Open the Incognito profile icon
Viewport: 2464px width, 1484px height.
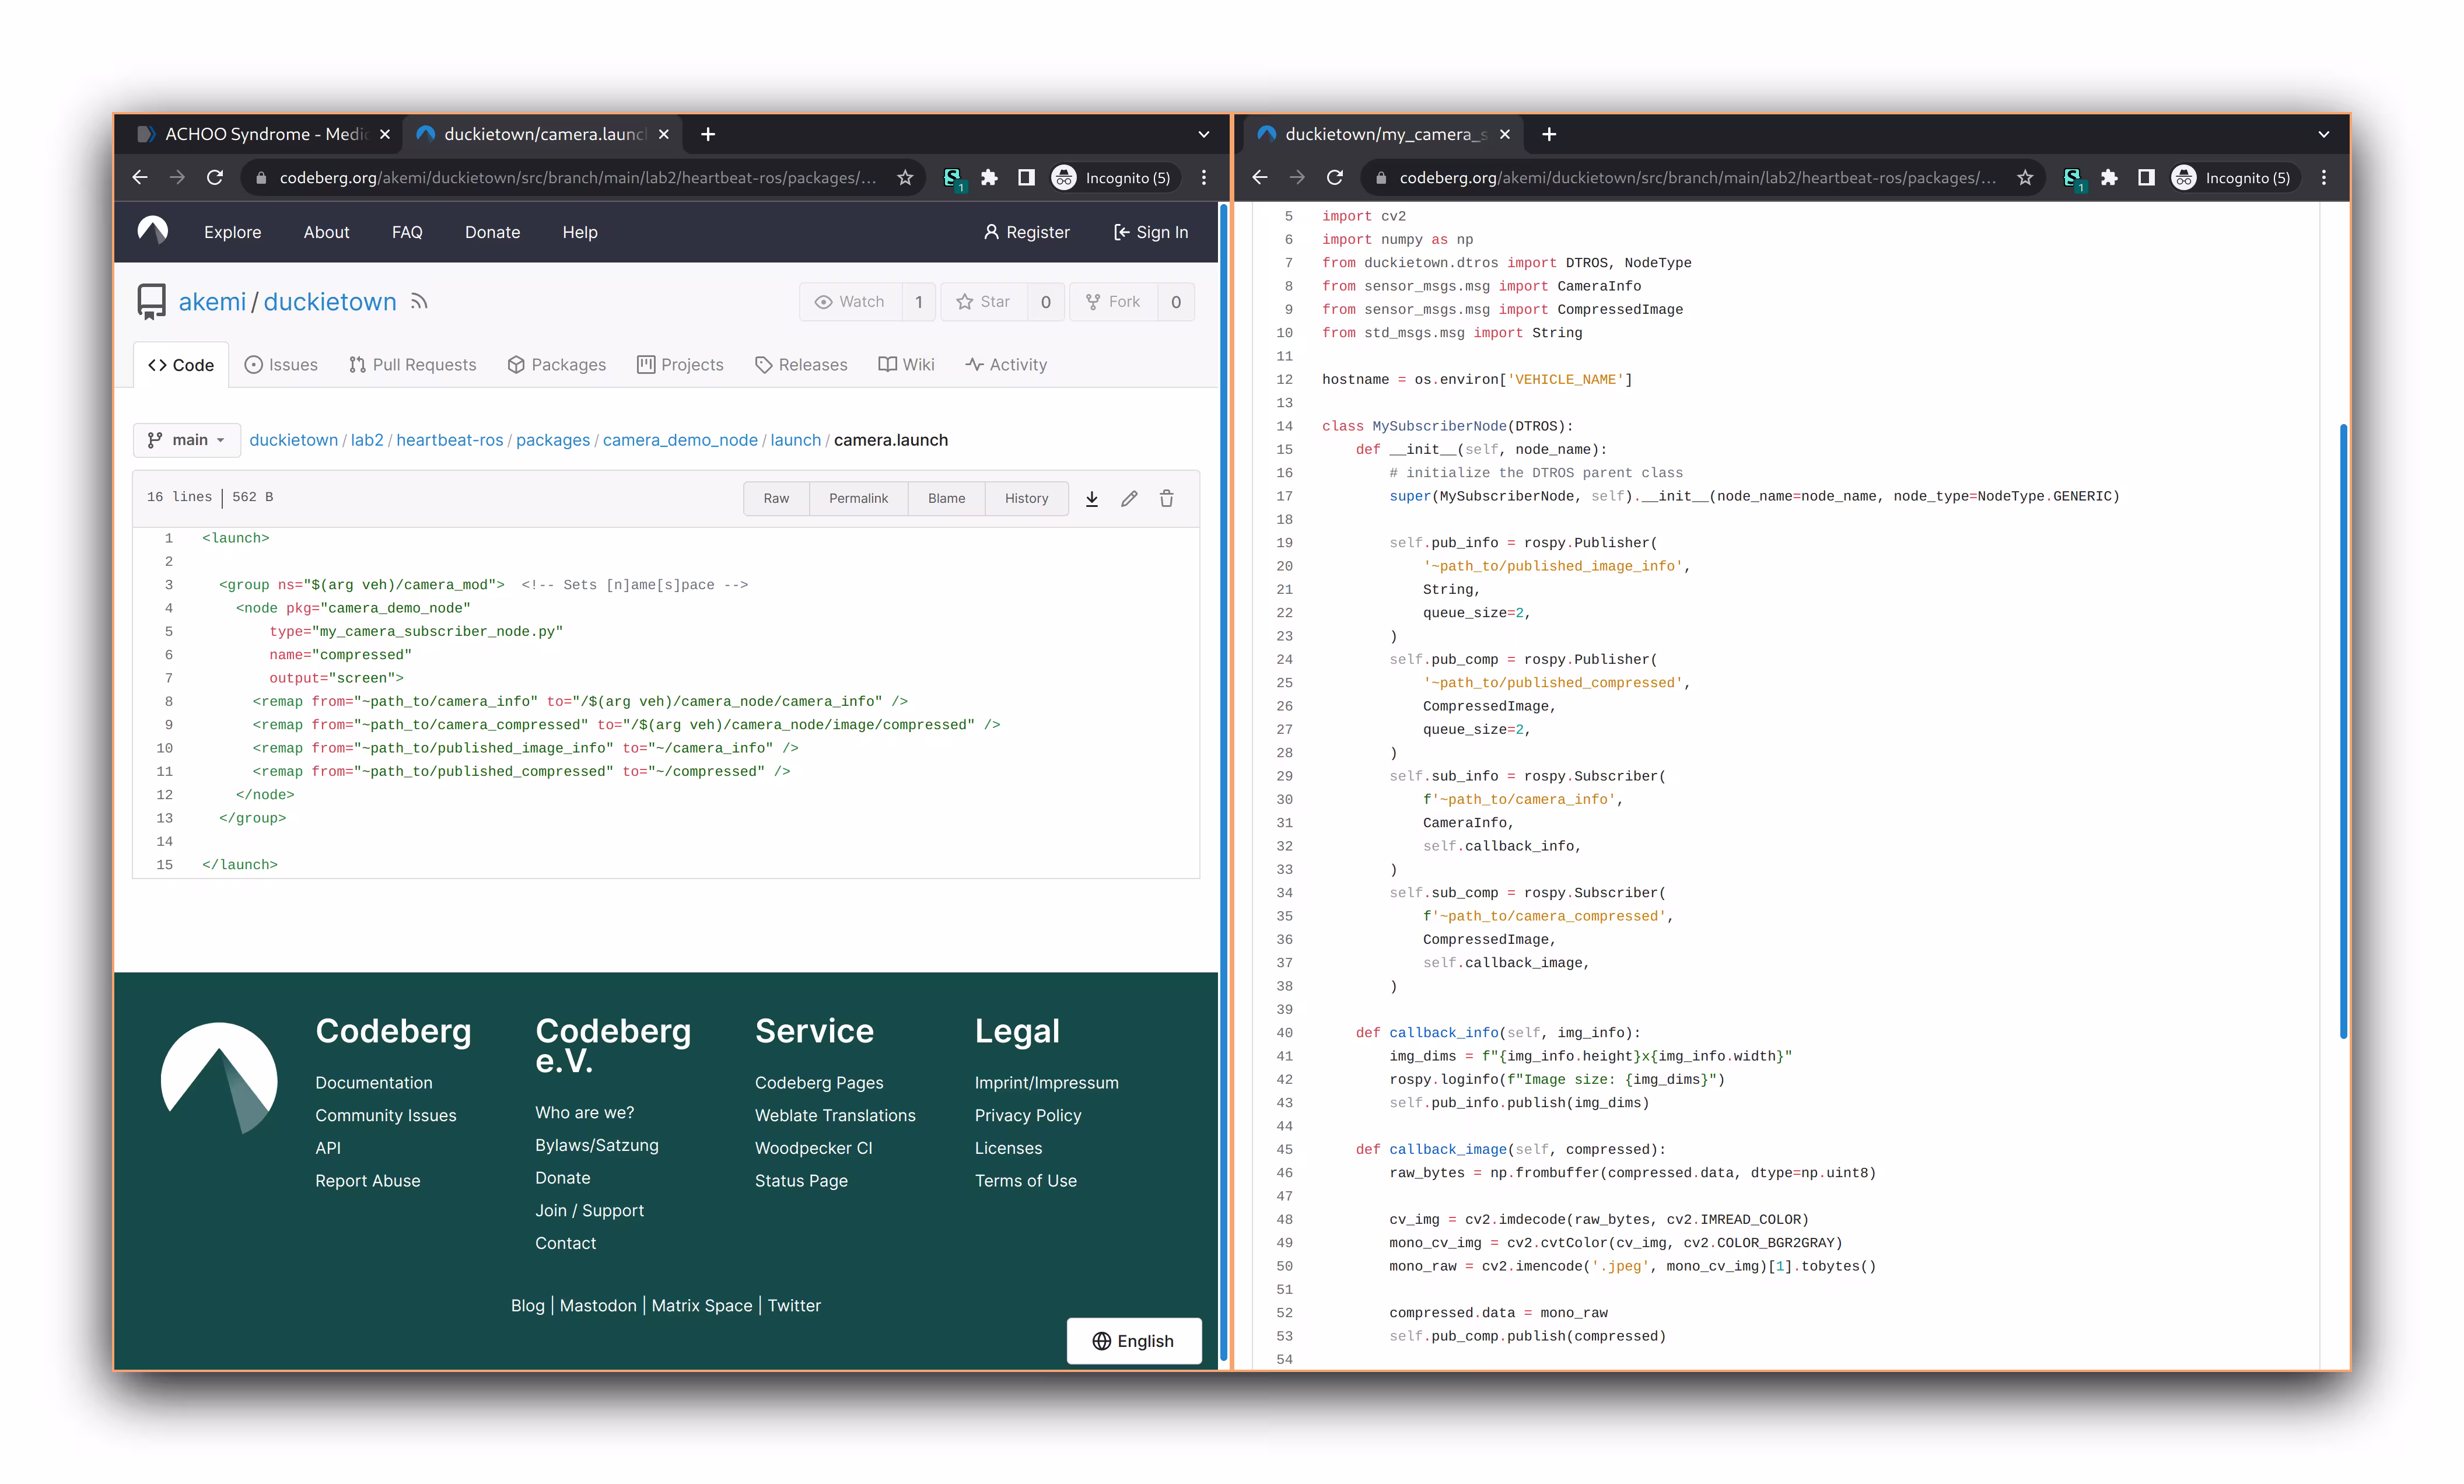pos(1064,177)
